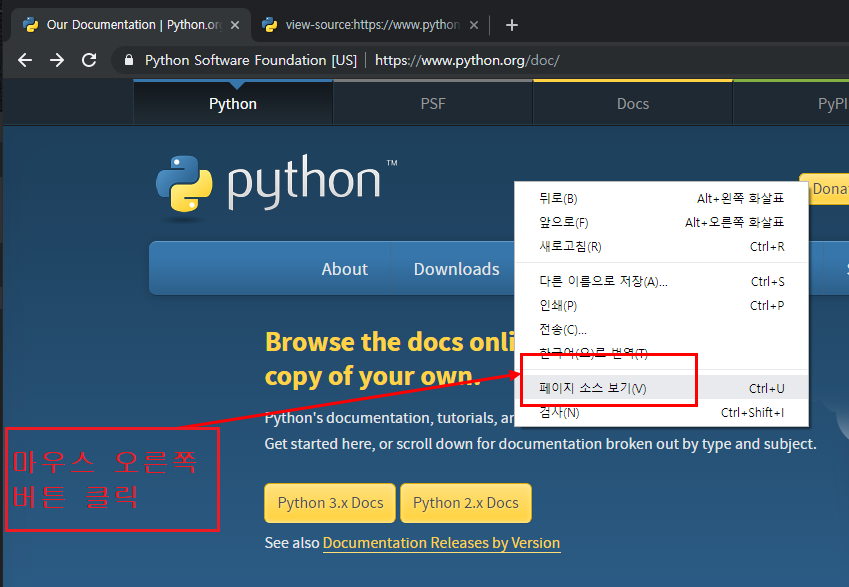
Task: Go back with the browser back arrow
Action: pos(25,60)
